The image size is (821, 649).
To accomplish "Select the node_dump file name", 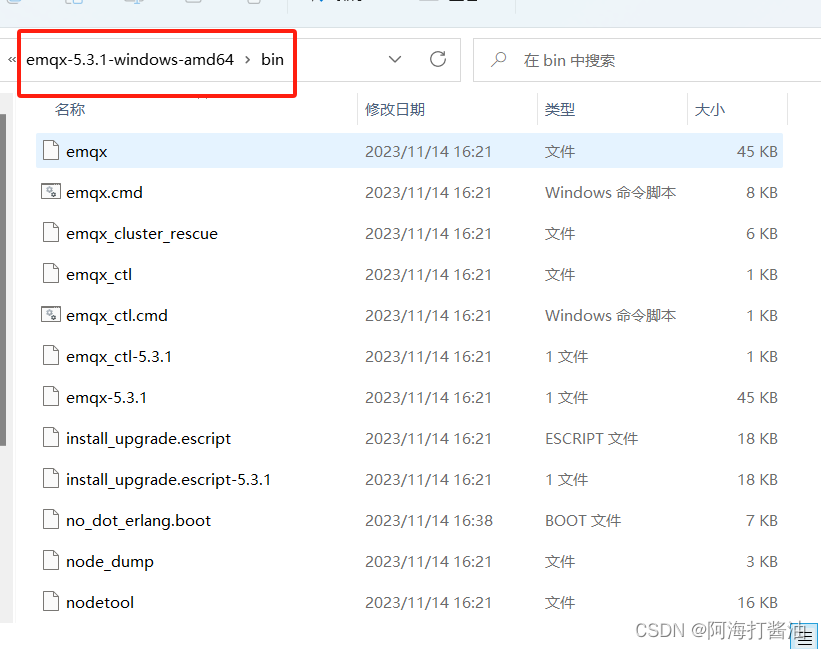I will point(110,562).
